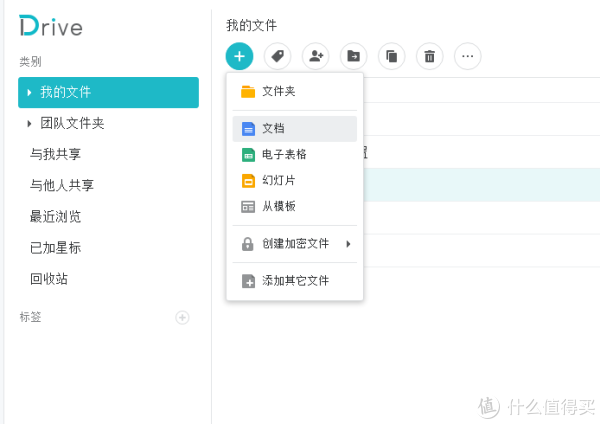Expand the 团队文件夹 tree arrow
Viewport: 600px width, 424px height.
pyautogui.click(x=29, y=124)
